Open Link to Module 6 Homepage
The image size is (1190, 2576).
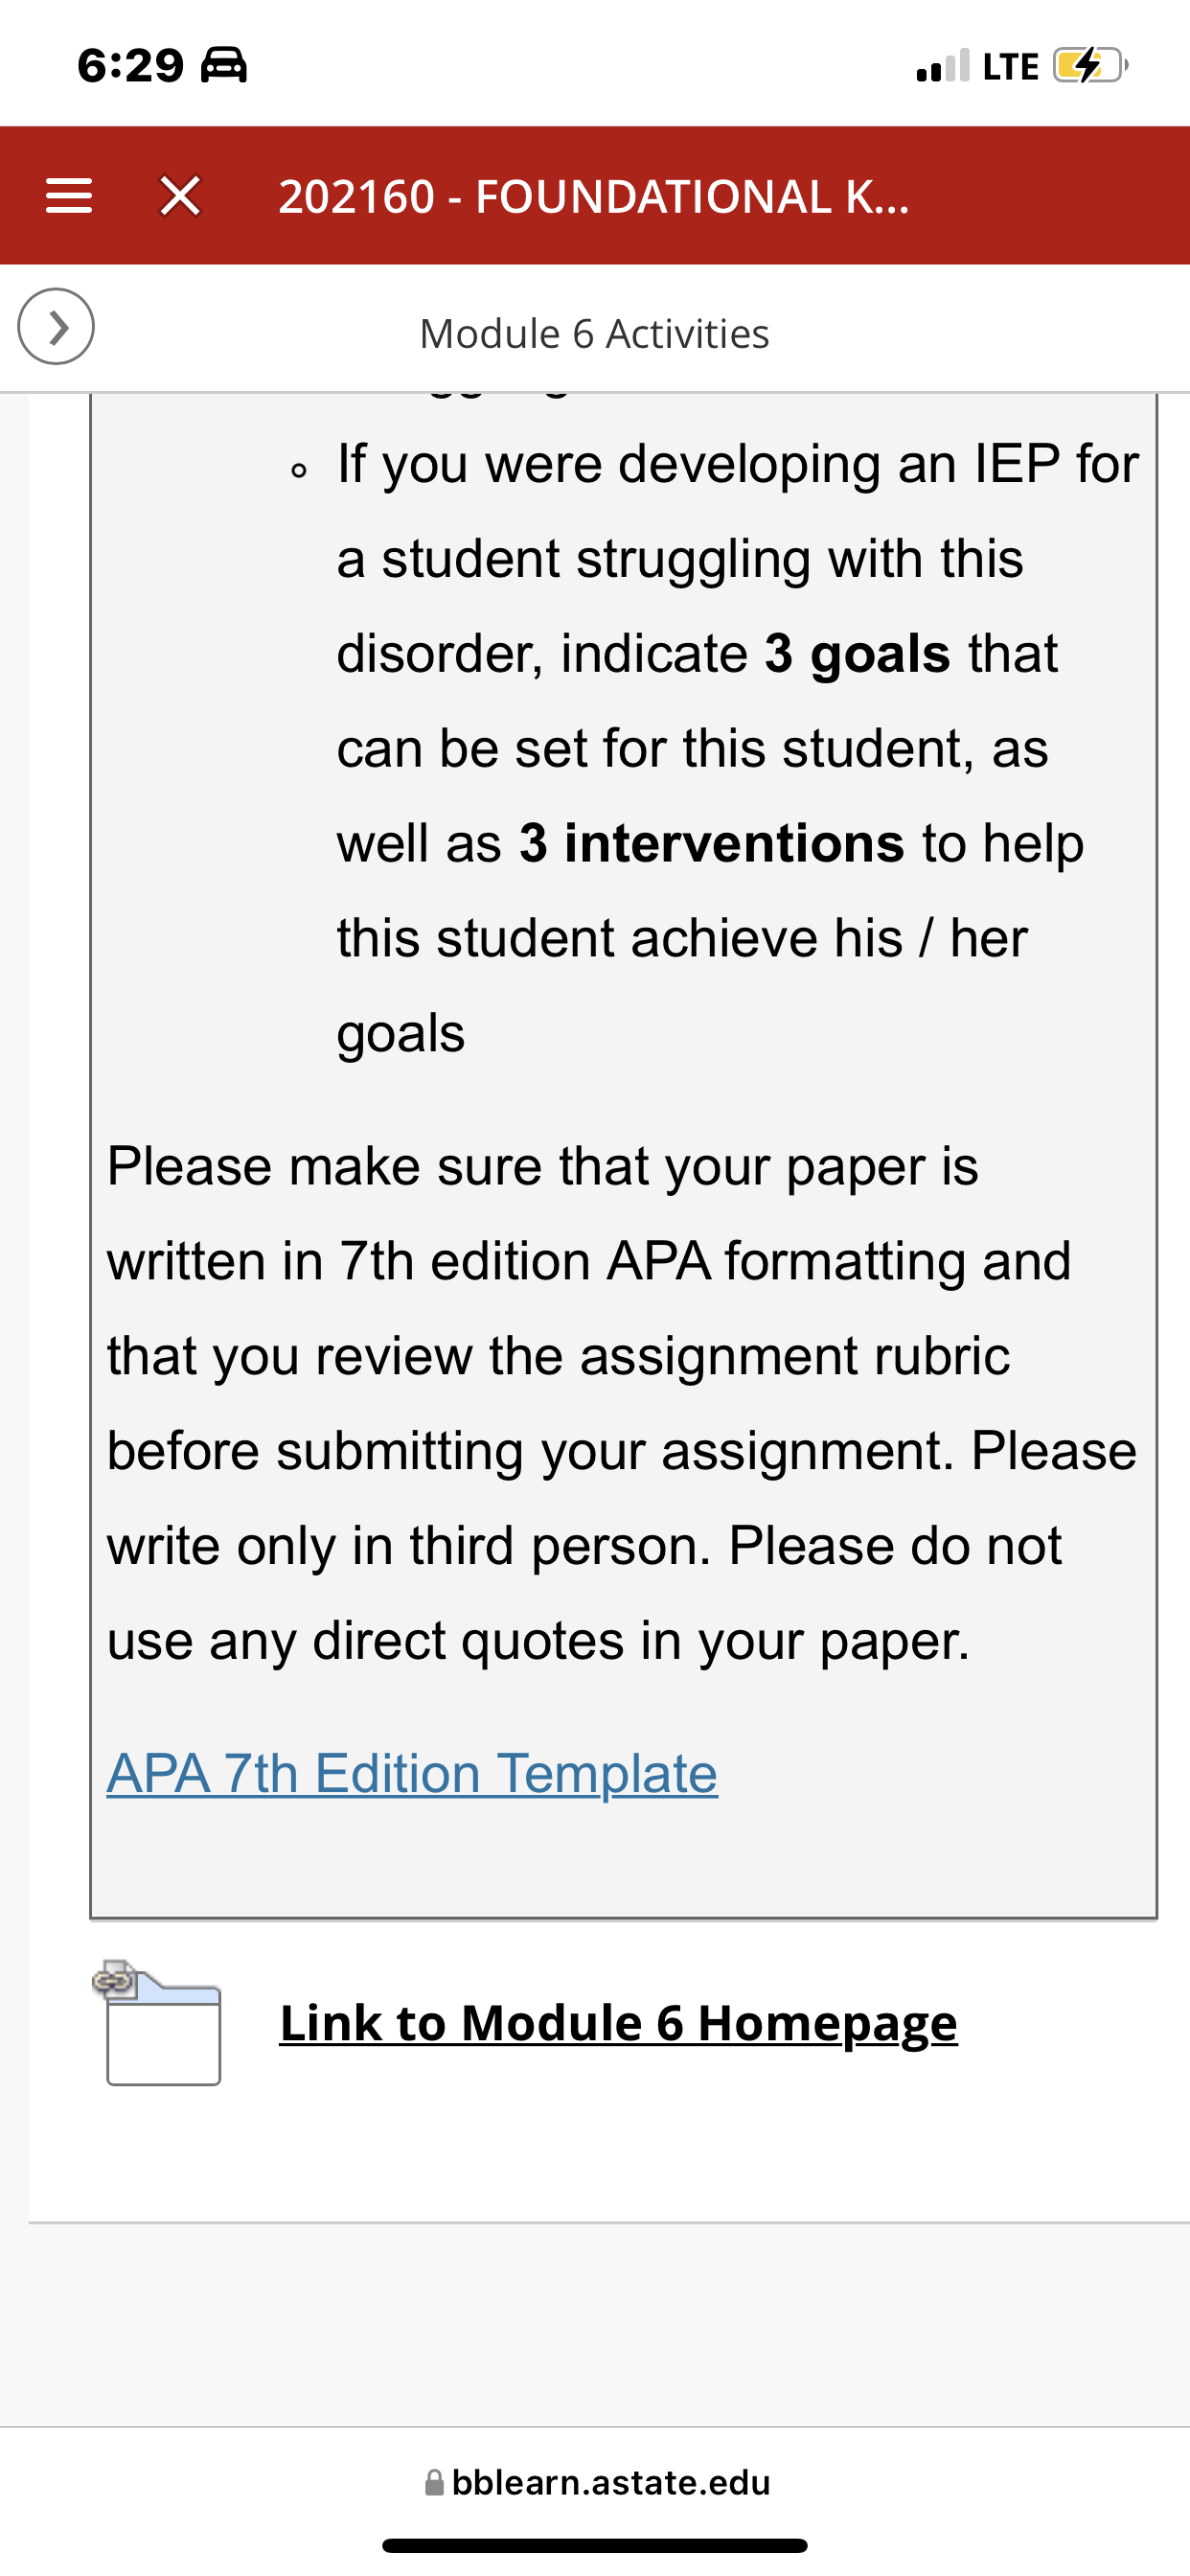tap(618, 2023)
